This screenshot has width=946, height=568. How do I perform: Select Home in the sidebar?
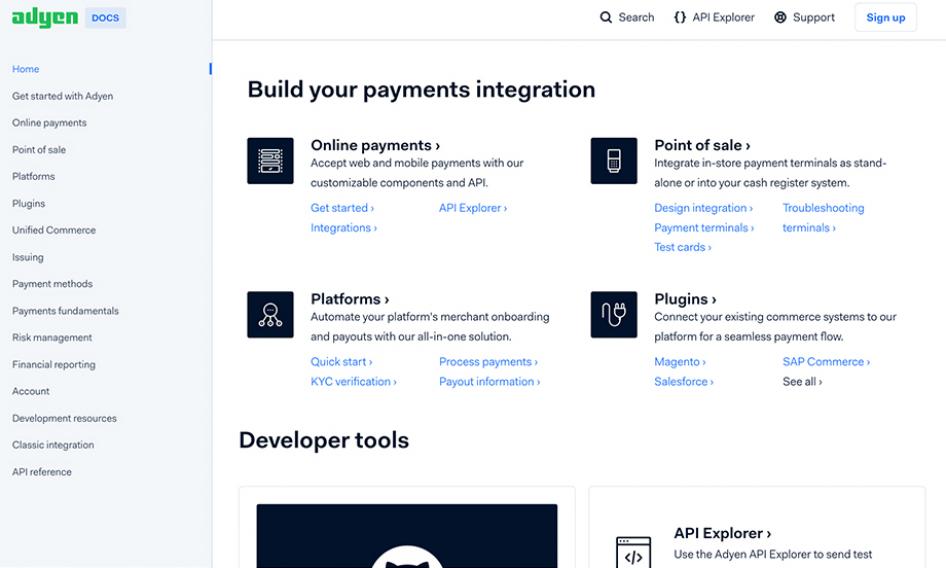click(x=25, y=69)
